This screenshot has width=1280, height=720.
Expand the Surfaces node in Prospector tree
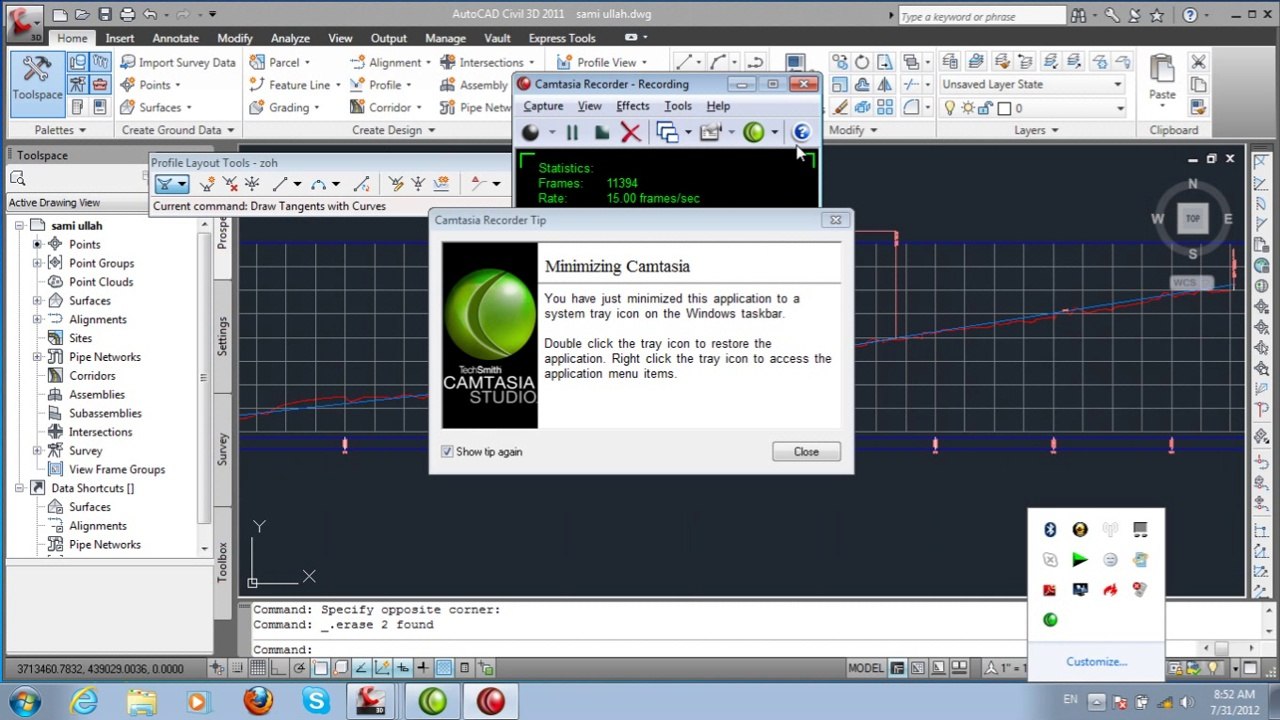point(37,301)
